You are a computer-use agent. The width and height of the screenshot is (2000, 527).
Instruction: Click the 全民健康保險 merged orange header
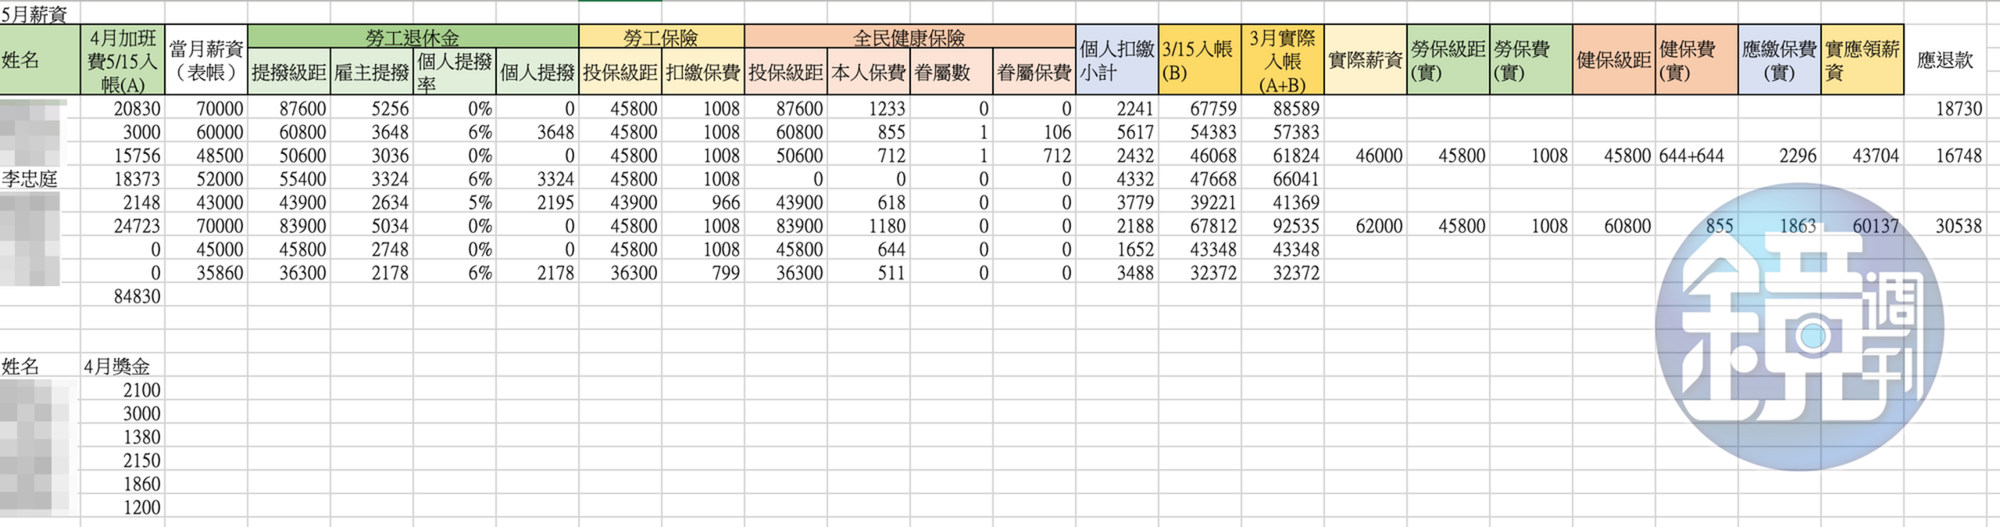coord(909,37)
